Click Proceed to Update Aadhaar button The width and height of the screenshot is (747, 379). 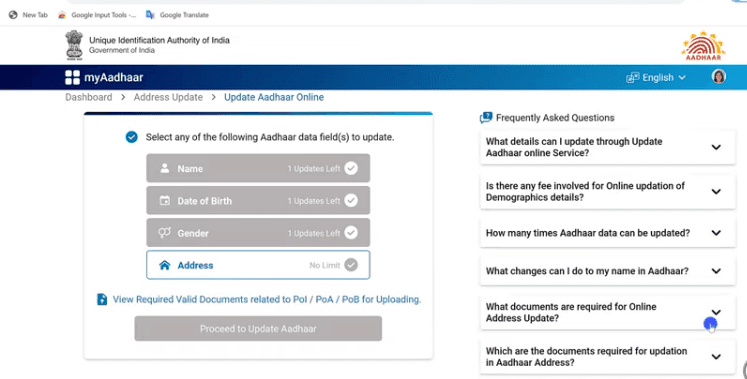tap(258, 329)
